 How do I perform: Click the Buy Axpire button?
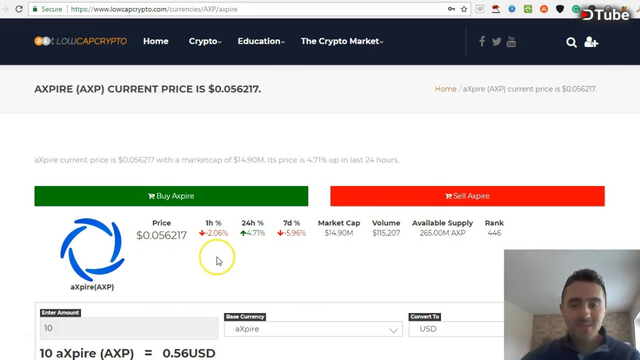click(x=171, y=196)
